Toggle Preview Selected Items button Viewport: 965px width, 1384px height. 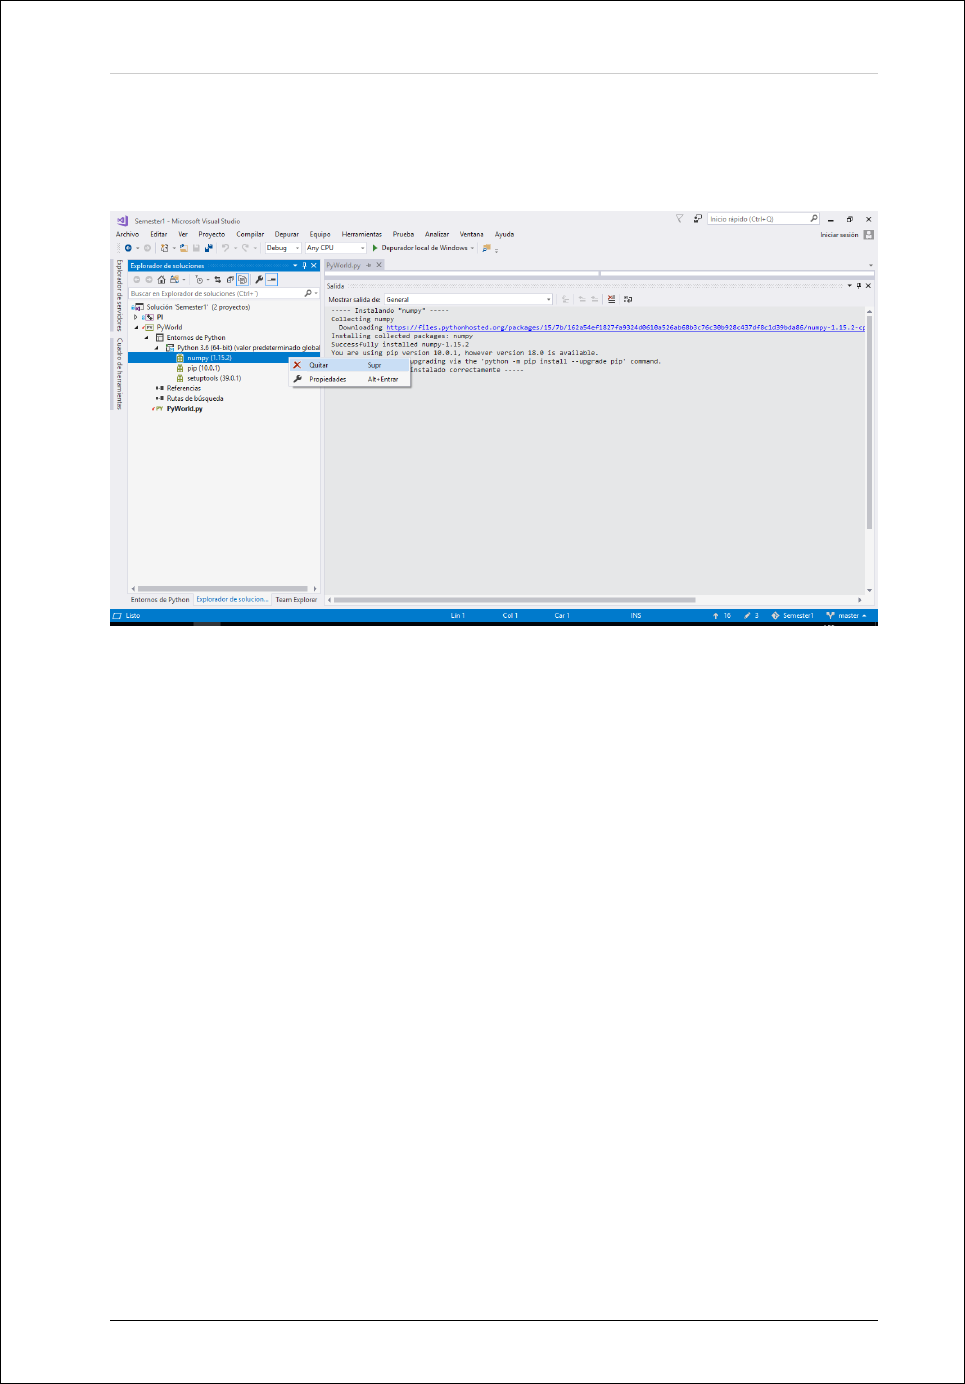[x=271, y=280]
